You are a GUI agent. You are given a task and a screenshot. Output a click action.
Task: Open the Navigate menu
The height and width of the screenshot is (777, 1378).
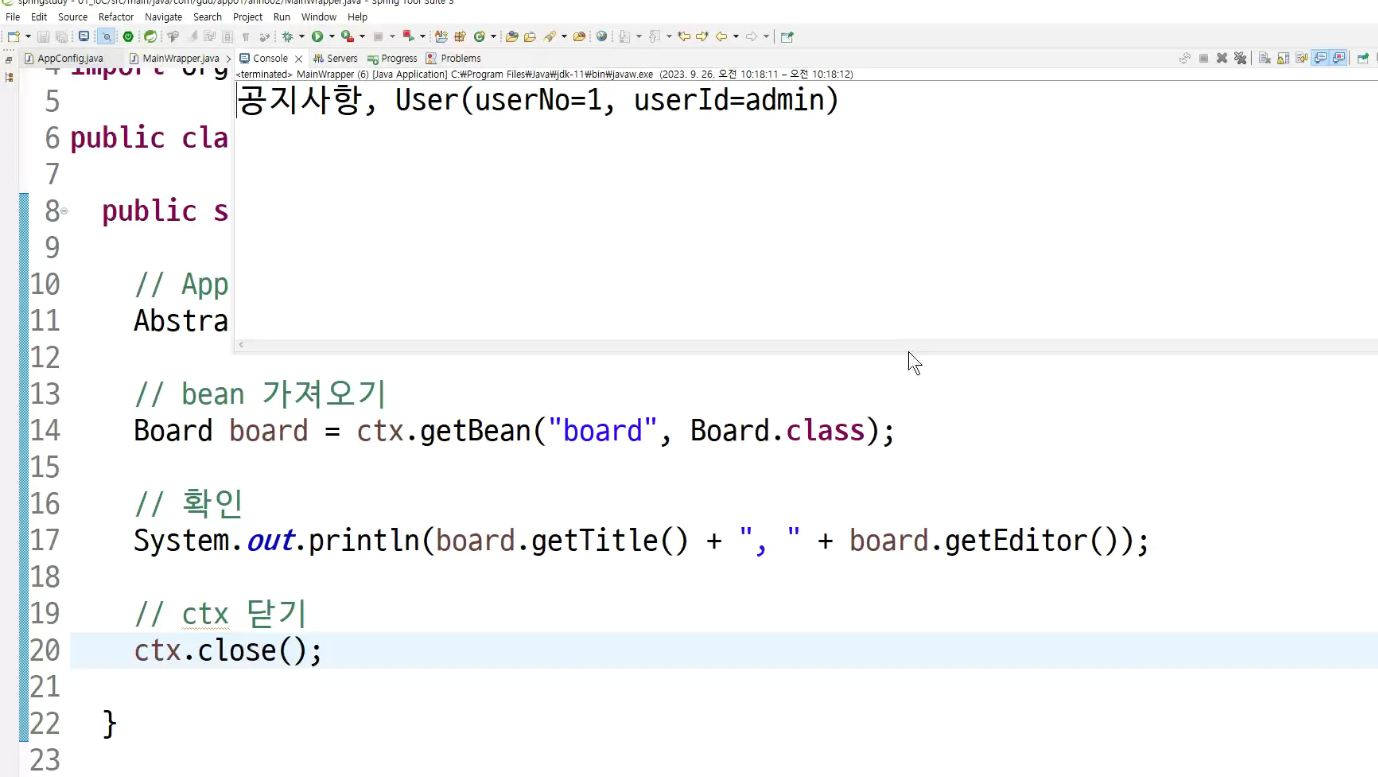pyautogui.click(x=164, y=17)
